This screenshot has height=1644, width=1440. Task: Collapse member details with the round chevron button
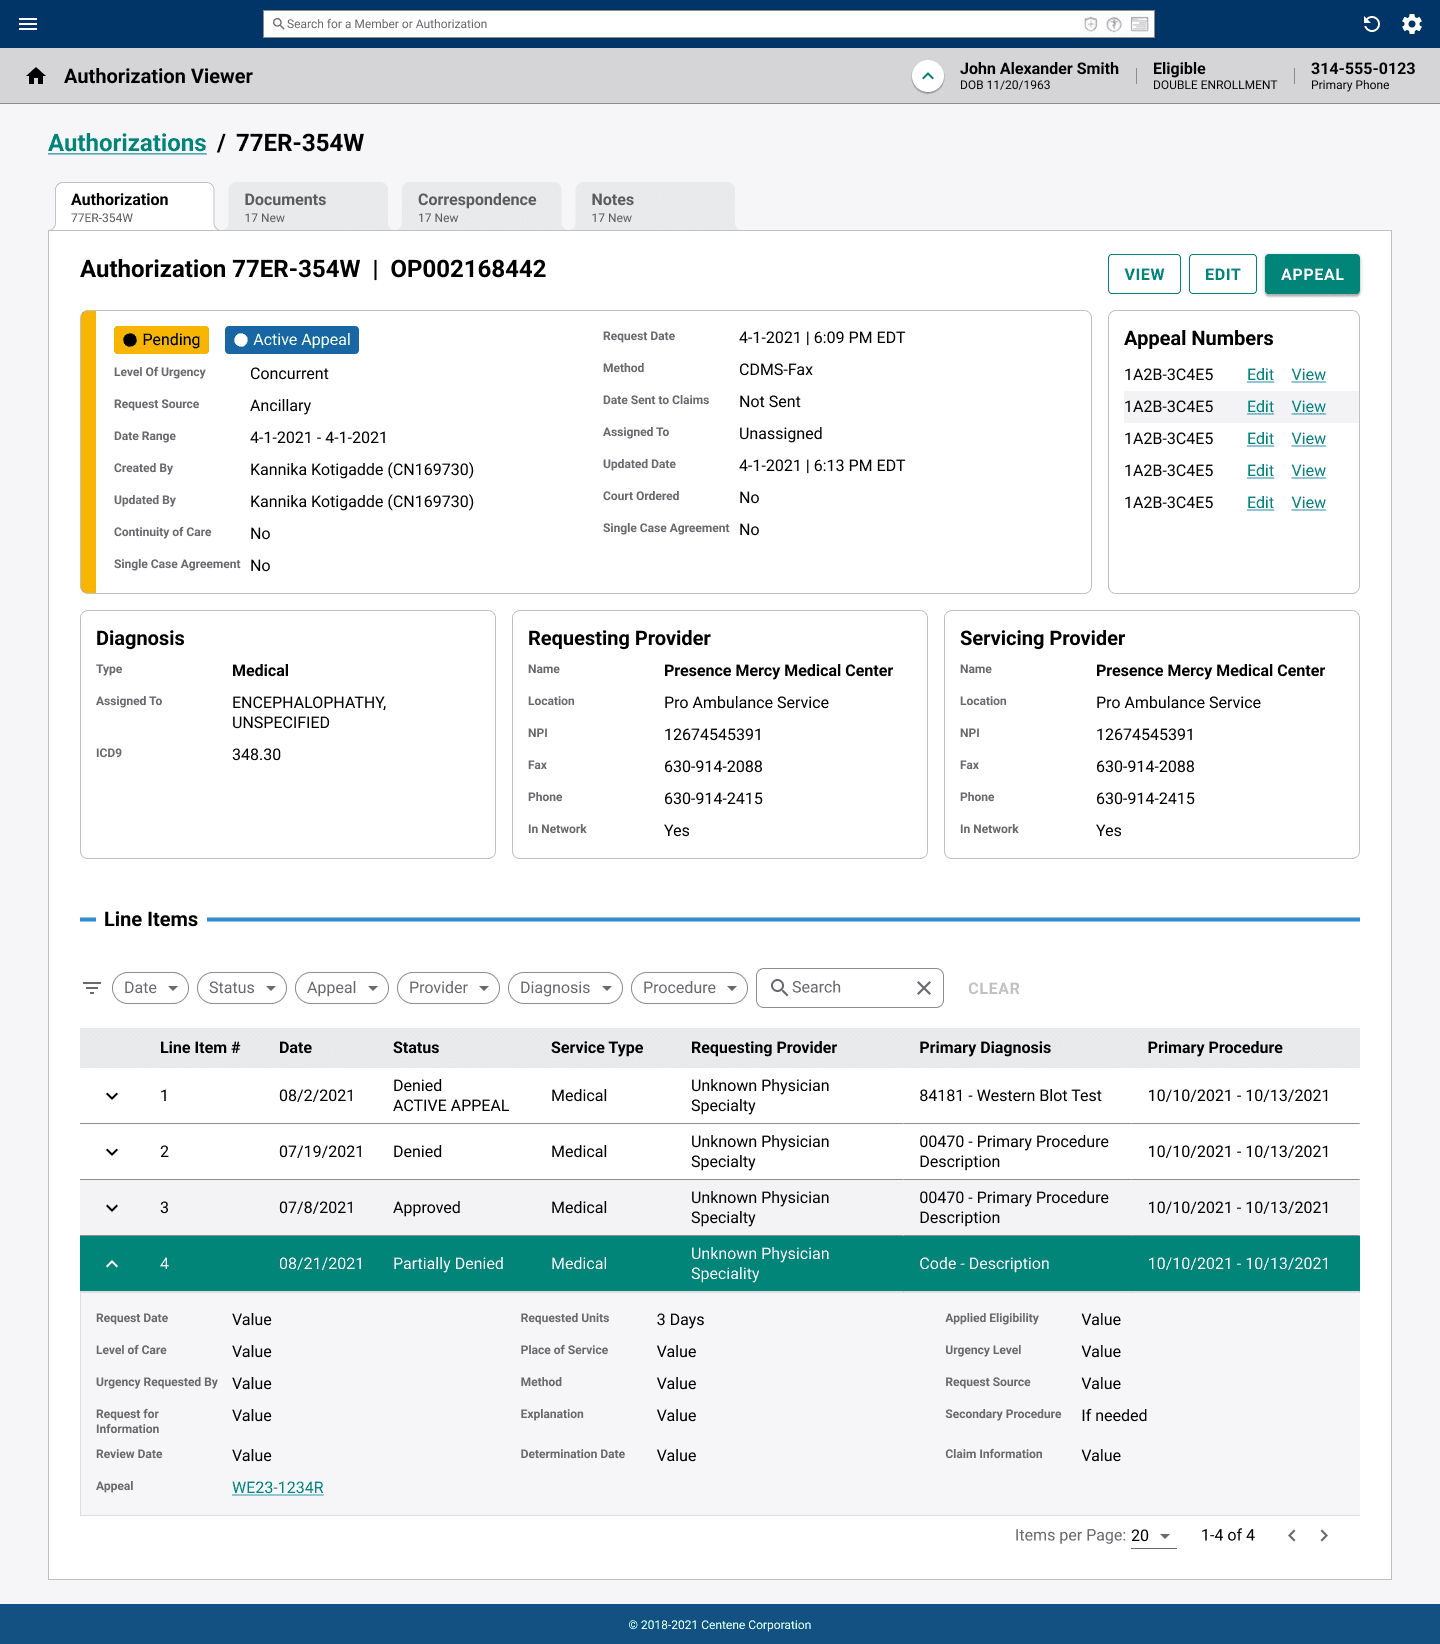928,76
